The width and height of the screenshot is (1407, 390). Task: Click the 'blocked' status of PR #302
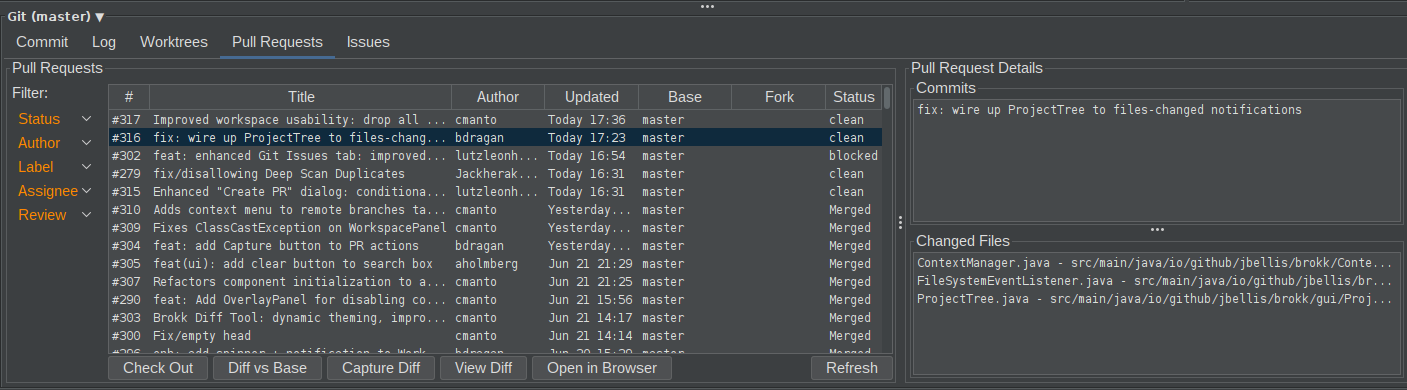pos(853,156)
